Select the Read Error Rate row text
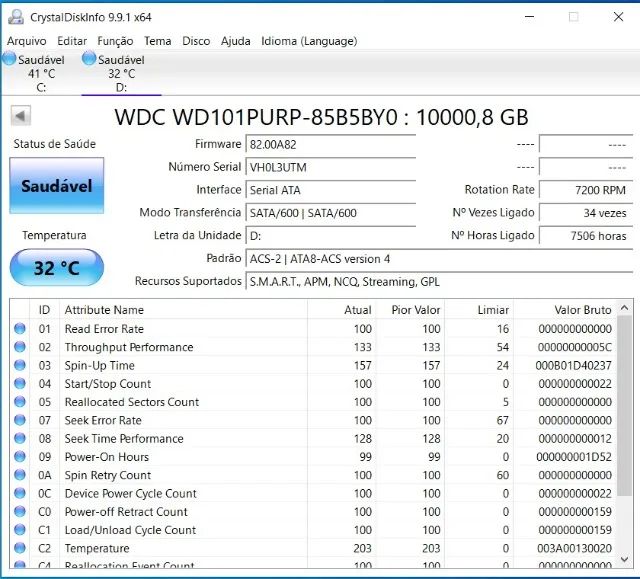This screenshot has width=640, height=579. 104,329
